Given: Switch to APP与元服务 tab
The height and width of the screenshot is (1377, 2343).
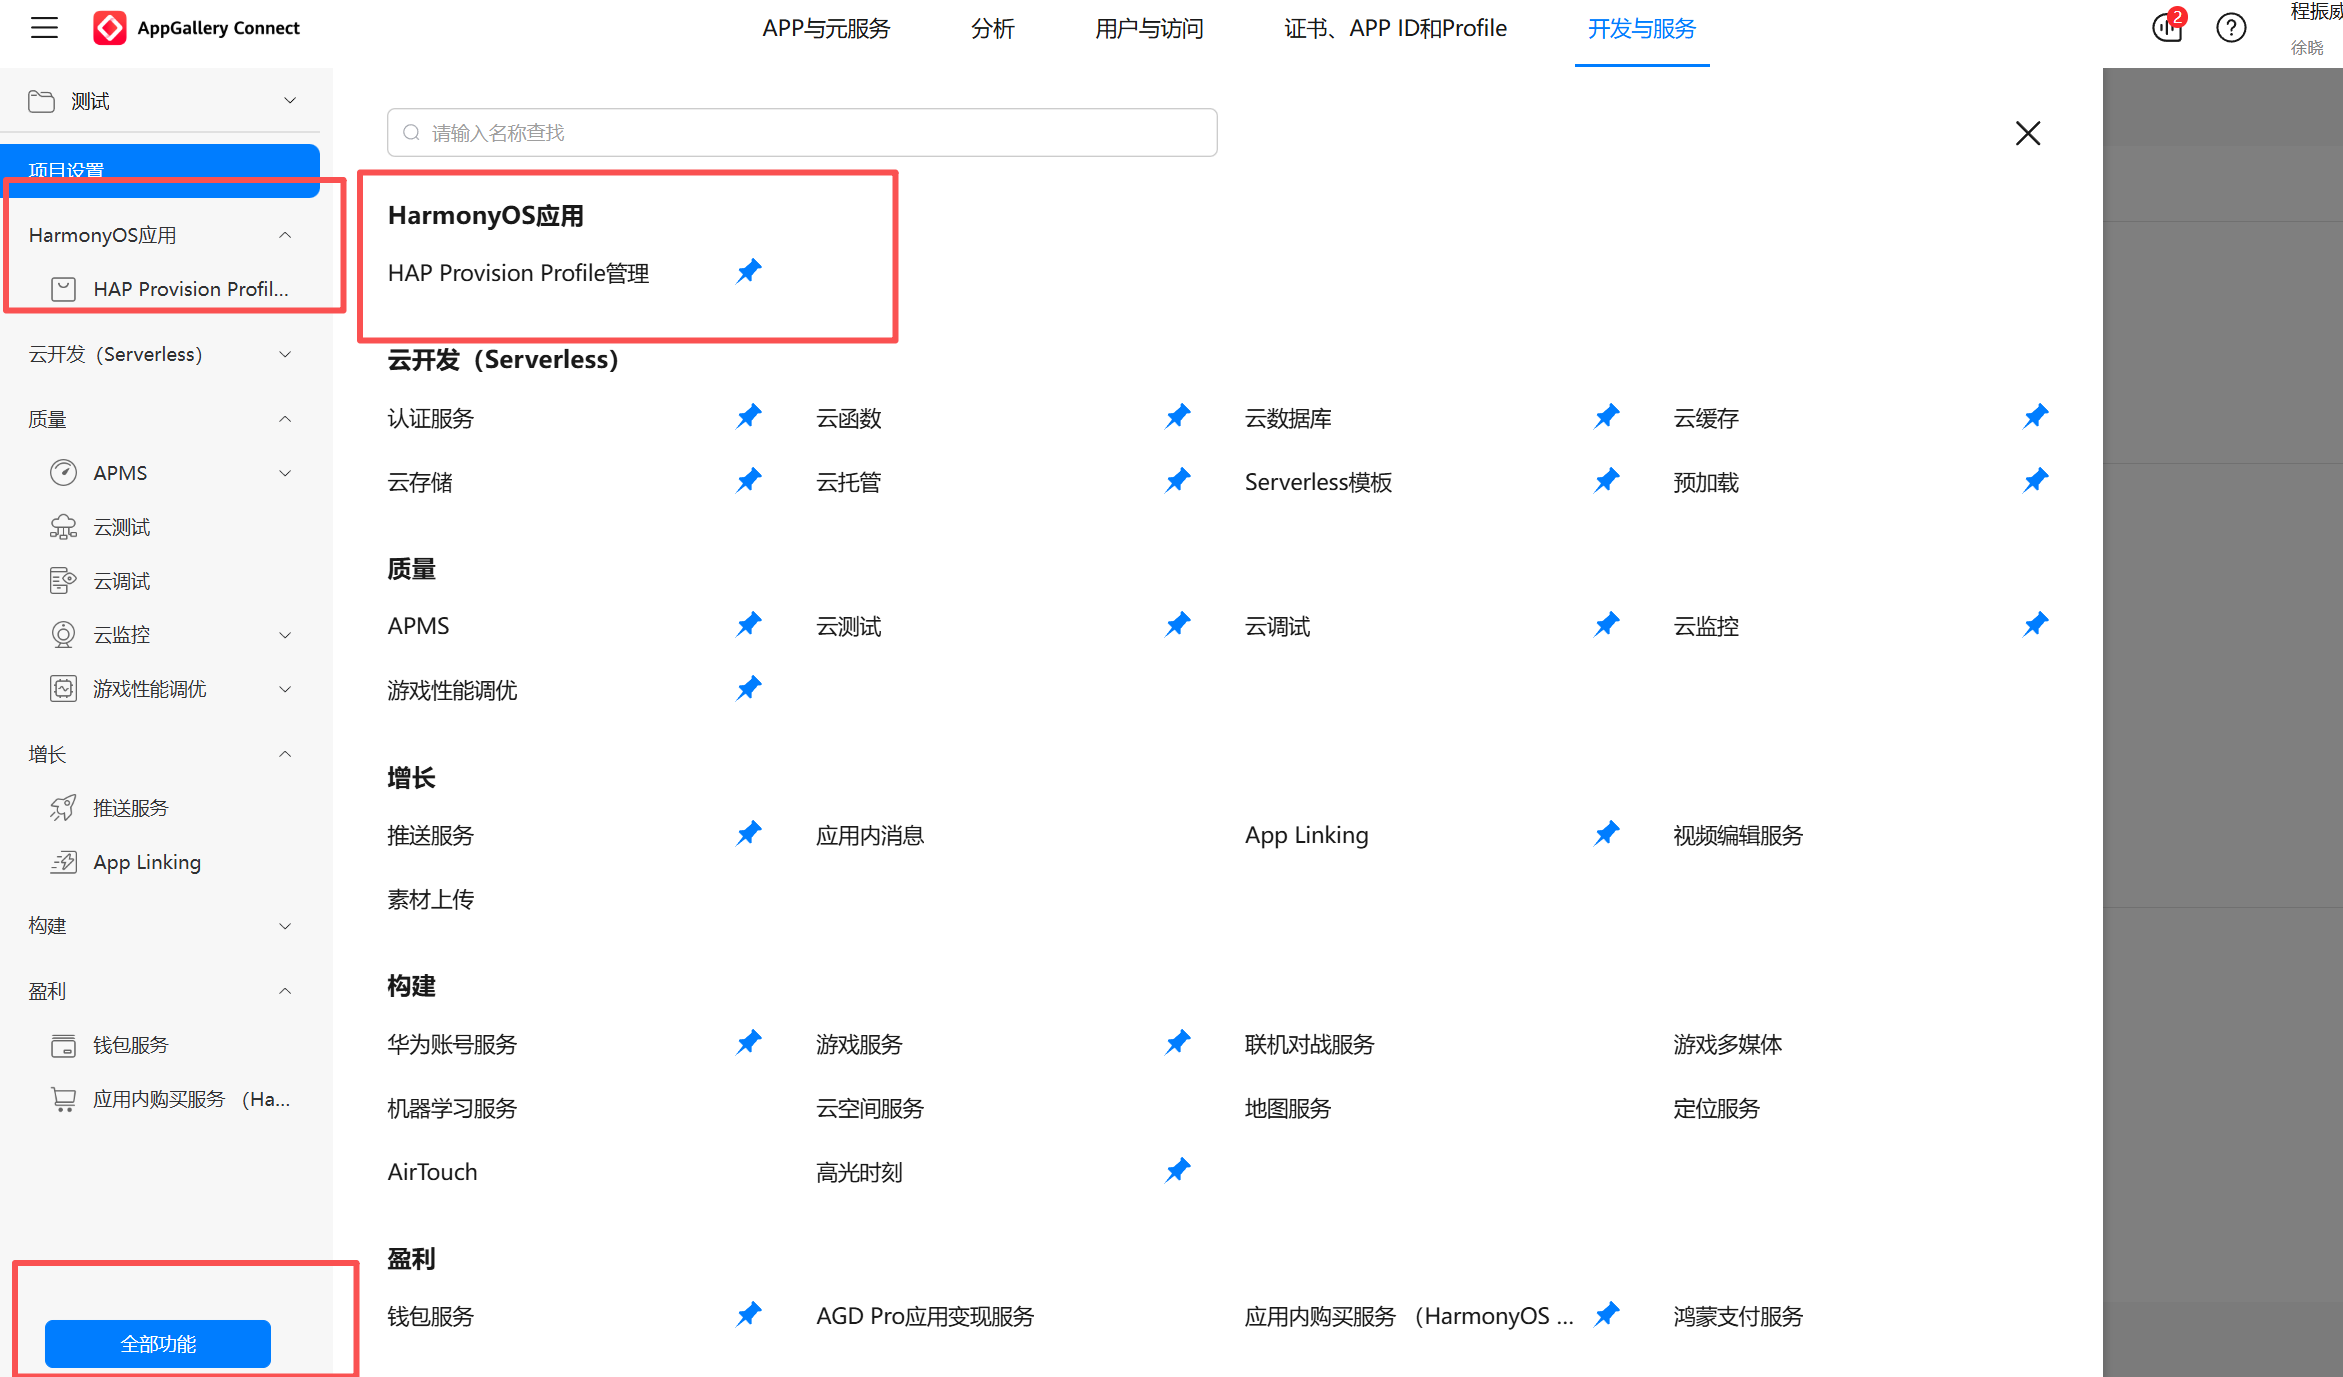Looking at the screenshot, I should point(826,28).
